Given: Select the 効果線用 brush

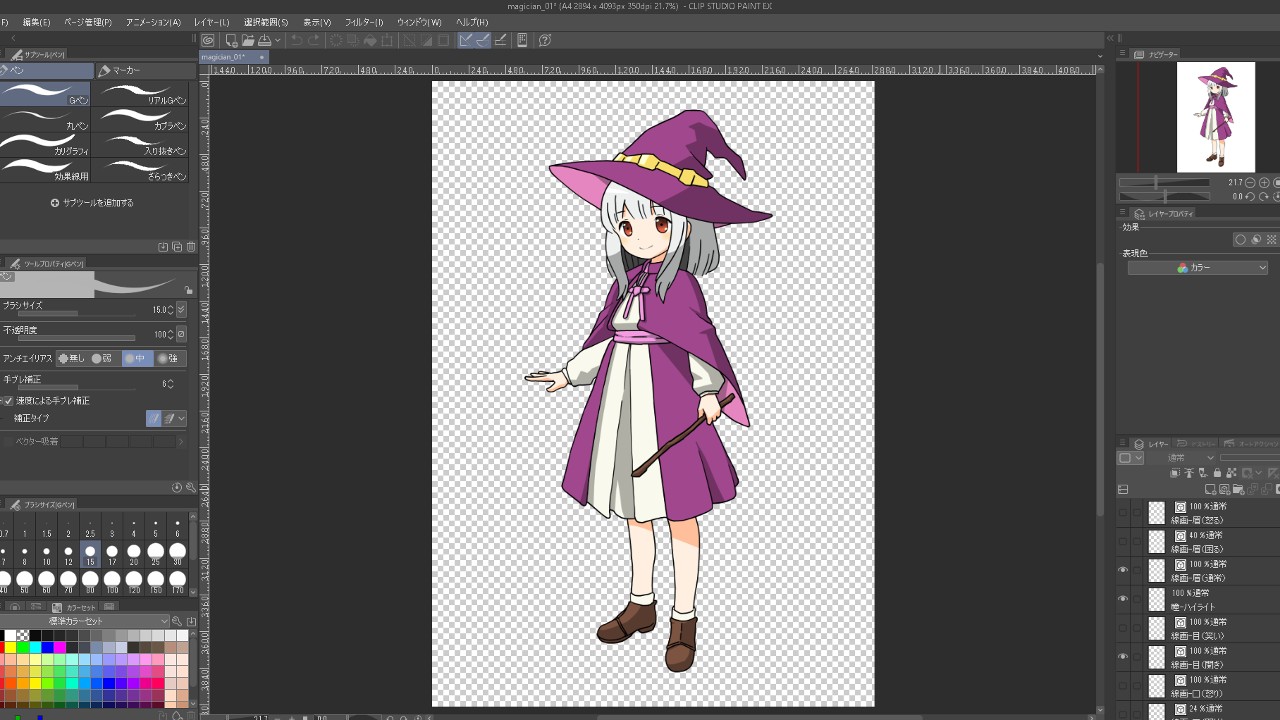Looking at the screenshot, I should tap(46, 170).
